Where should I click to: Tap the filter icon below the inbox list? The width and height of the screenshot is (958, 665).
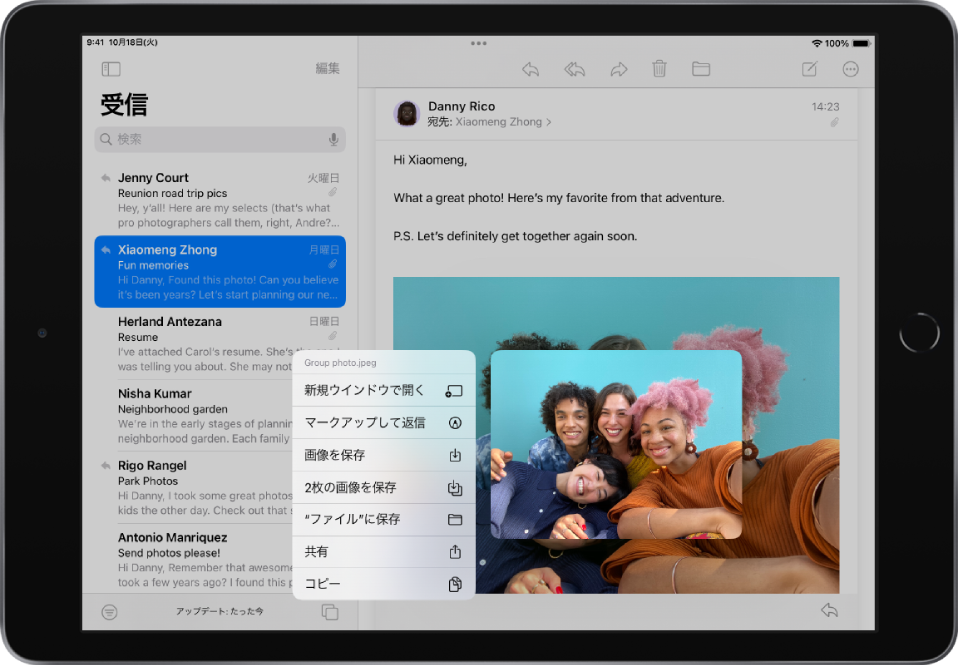[x=108, y=611]
